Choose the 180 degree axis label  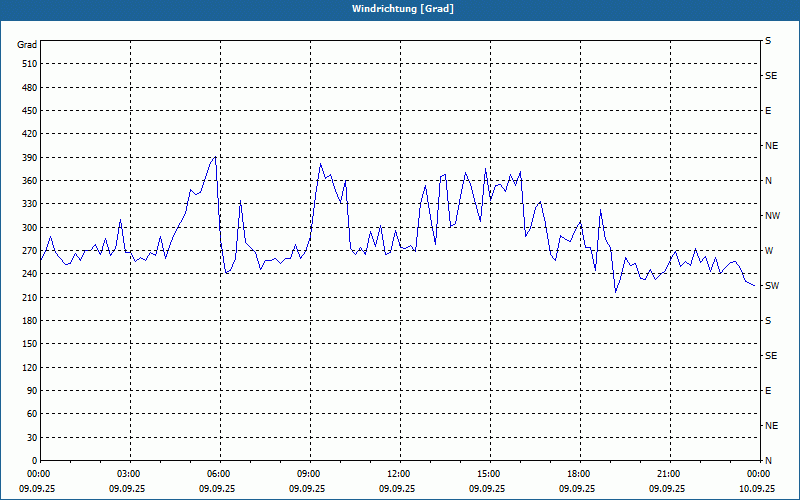coord(30,321)
